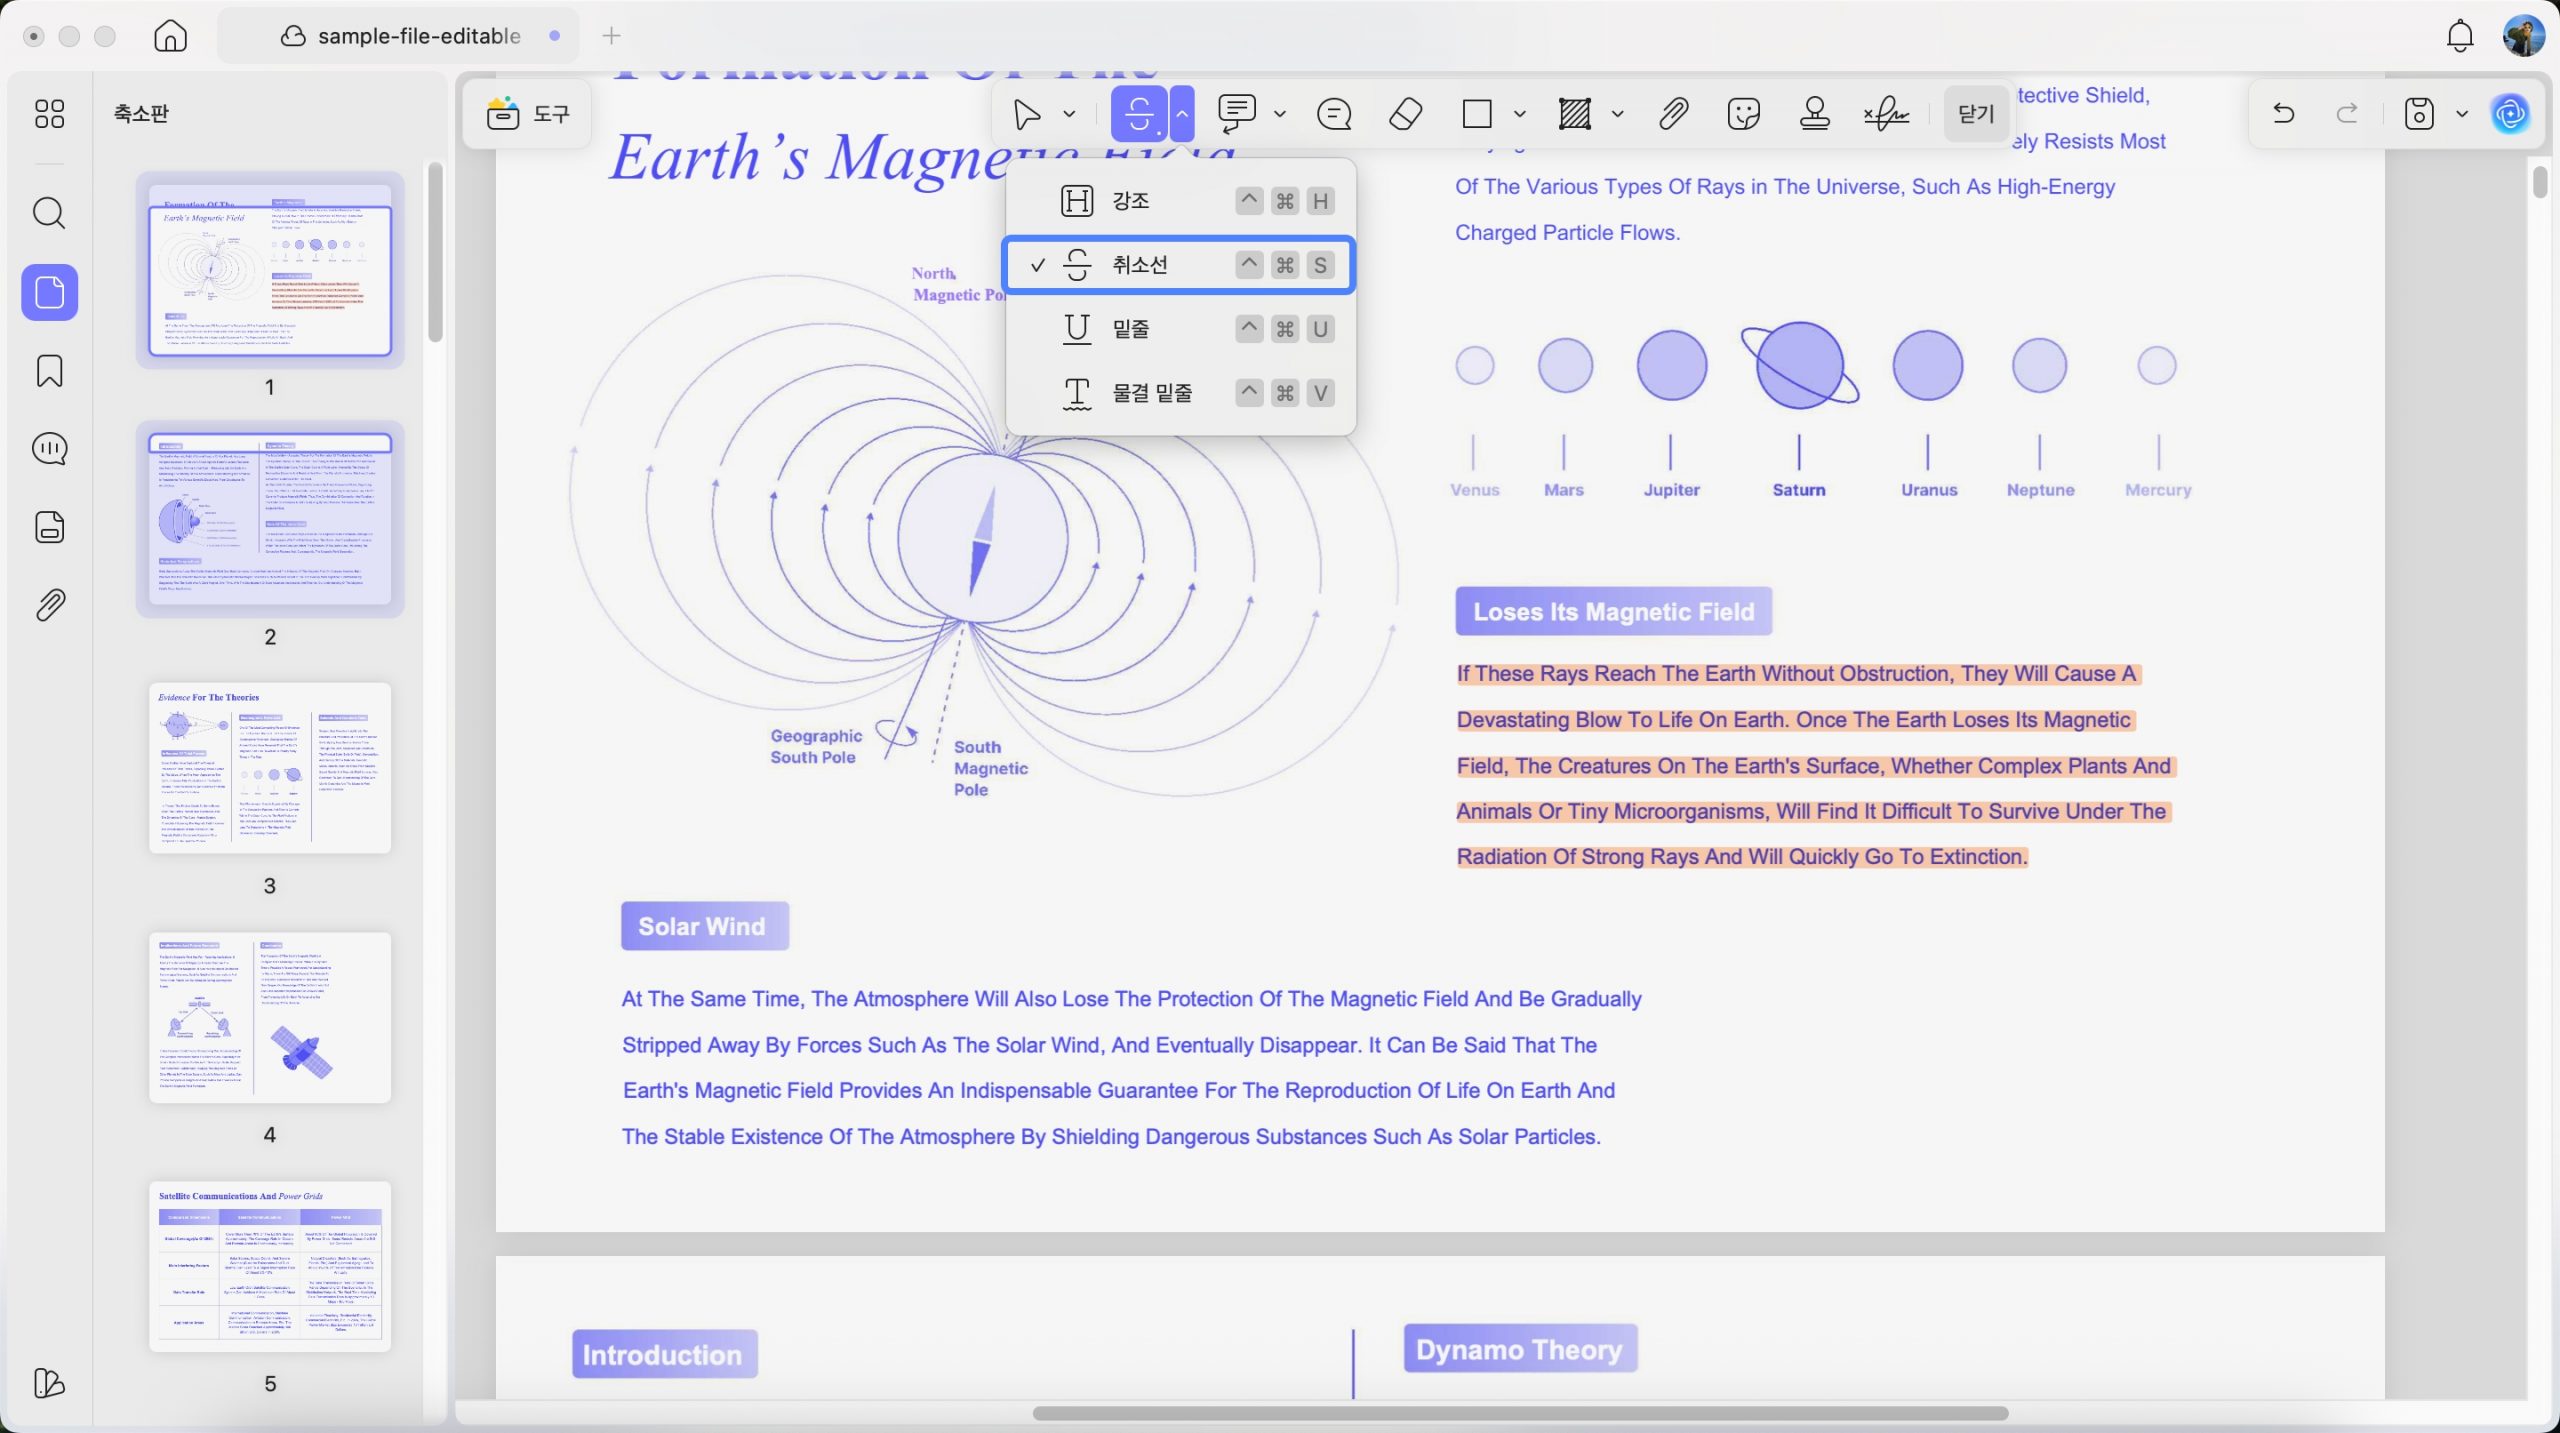Click the Uranus planet label
2560x1433 pixels.
coord(1928,490)
